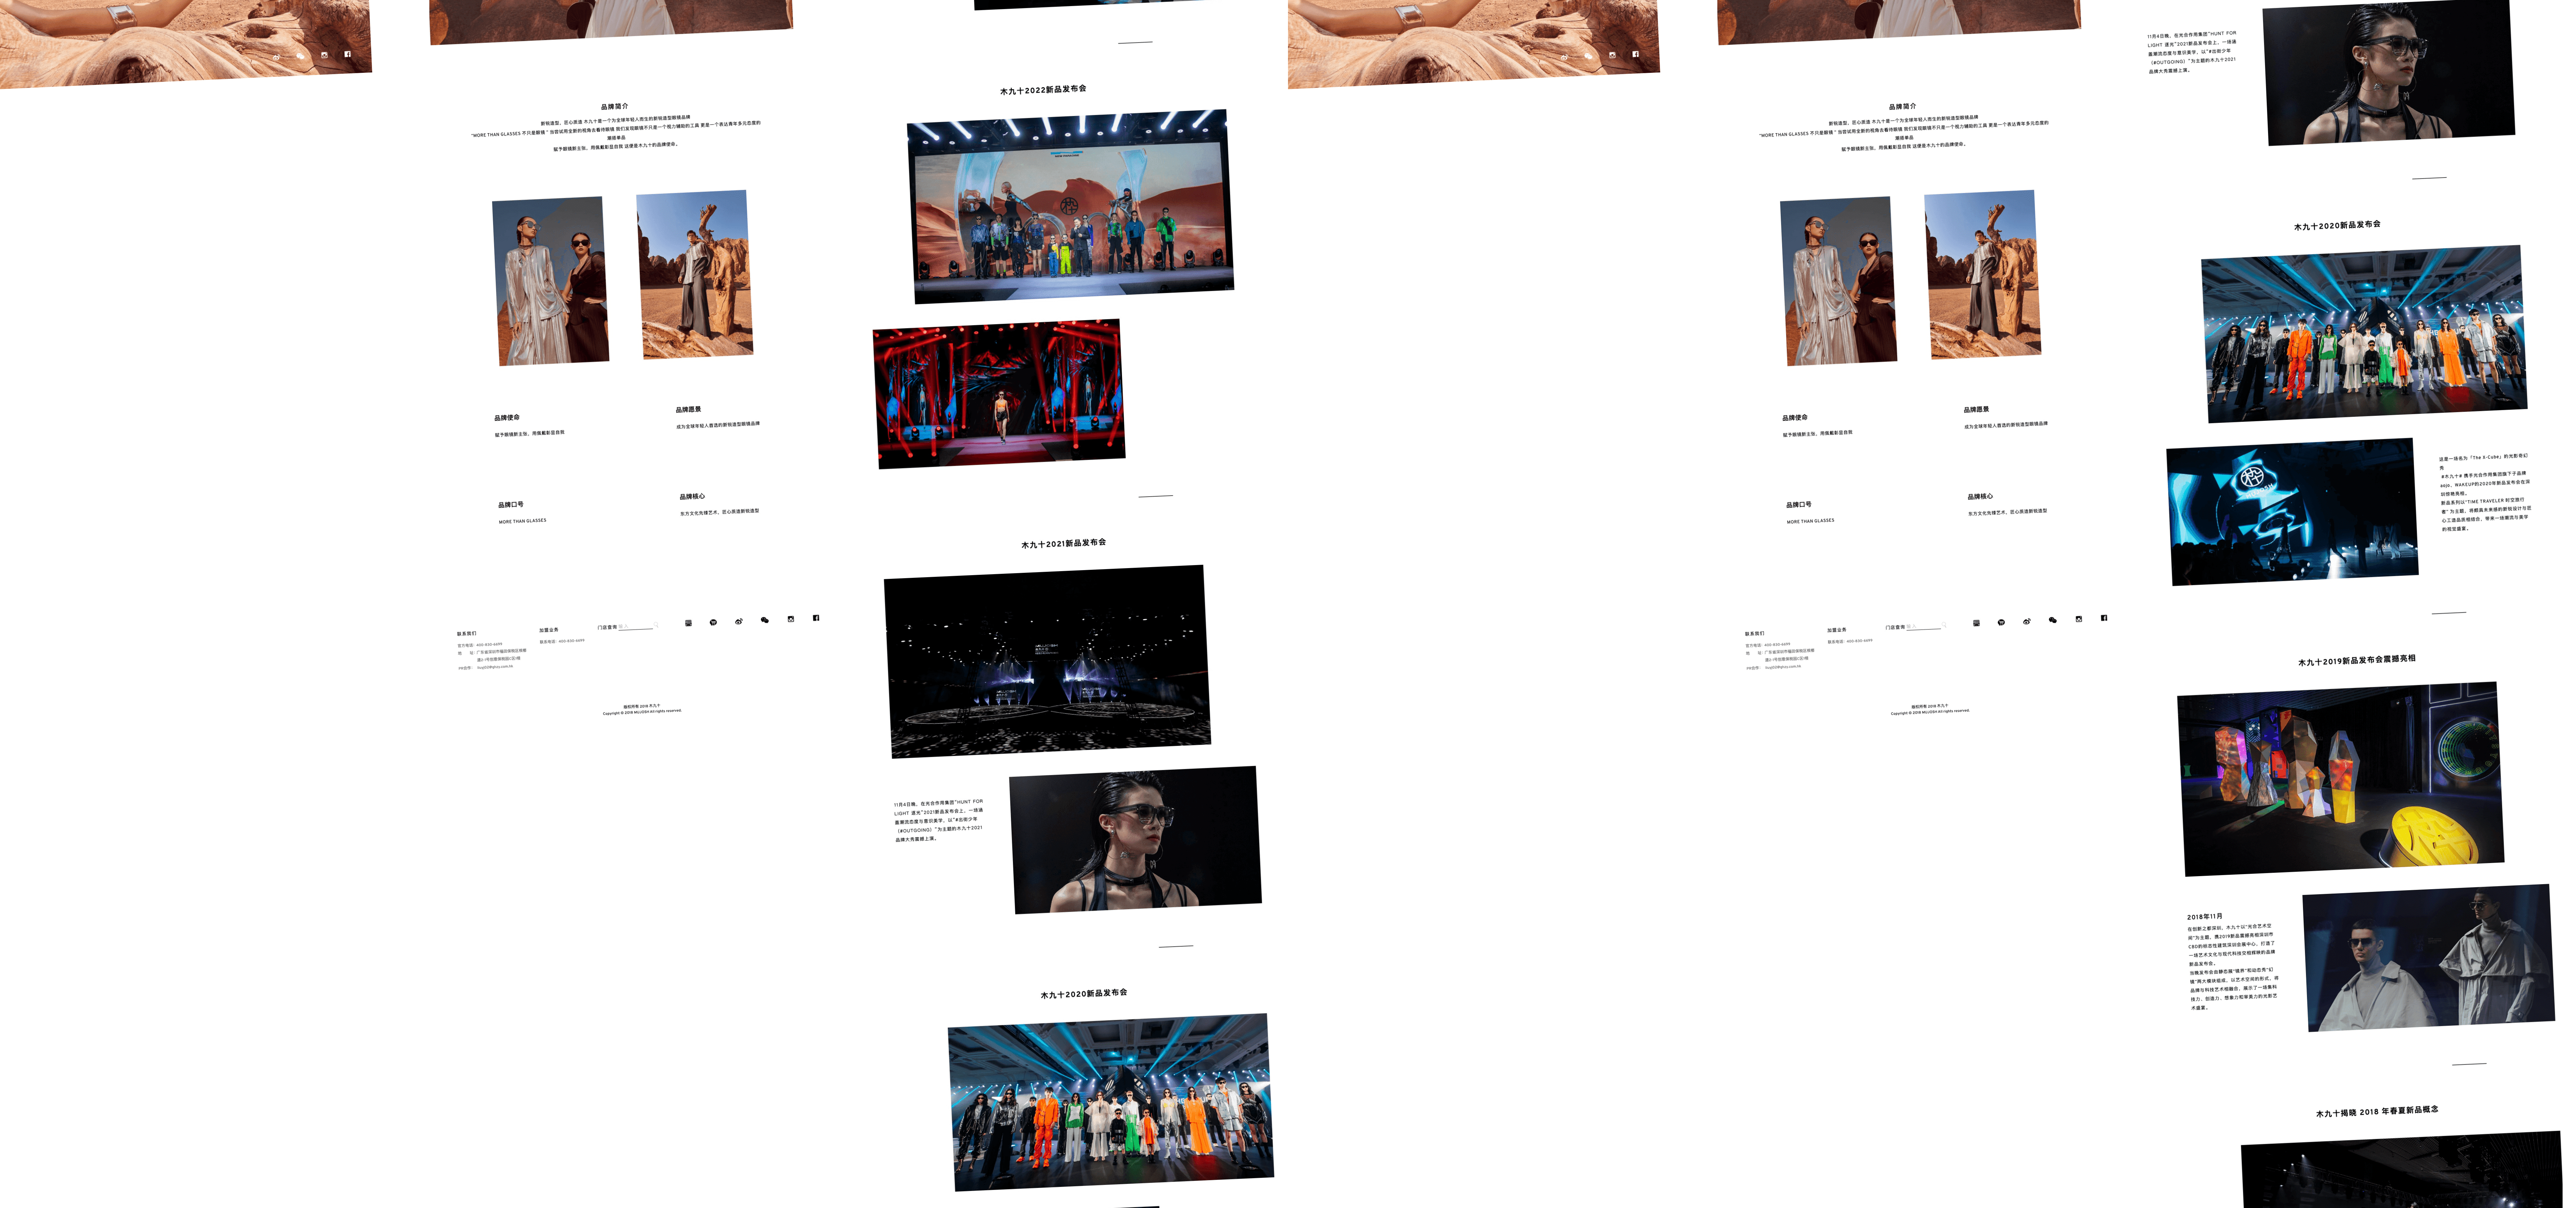Screen dimensions: 2576x1208
Task: Click the shopping-cart bubble icon in the right footer
Action: [2001, 622]
